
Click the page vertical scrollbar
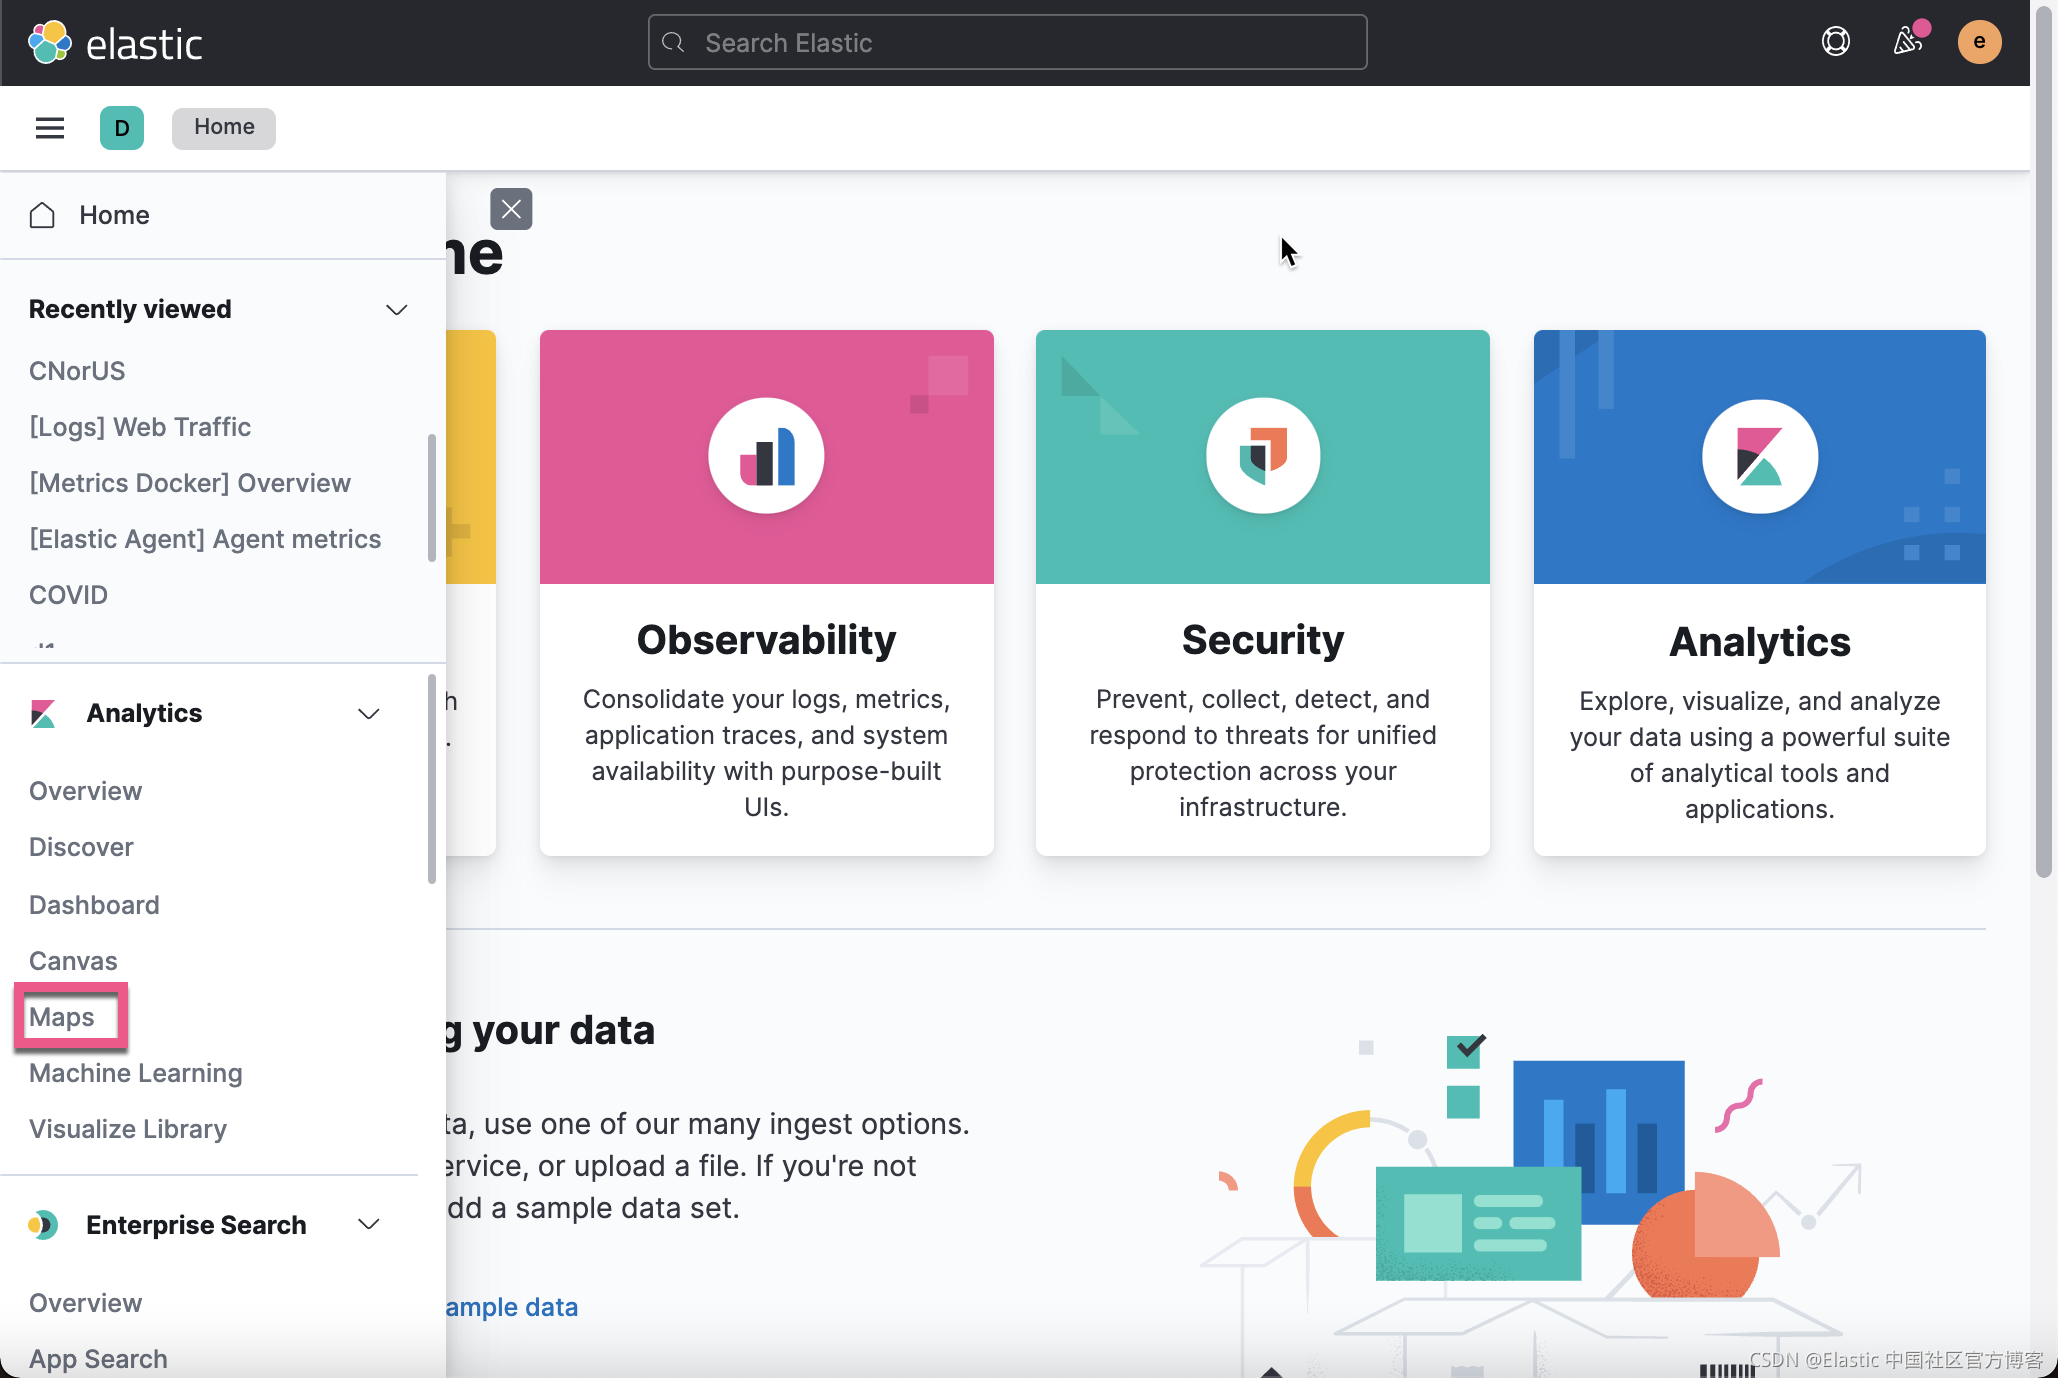tap(2044, 440)
